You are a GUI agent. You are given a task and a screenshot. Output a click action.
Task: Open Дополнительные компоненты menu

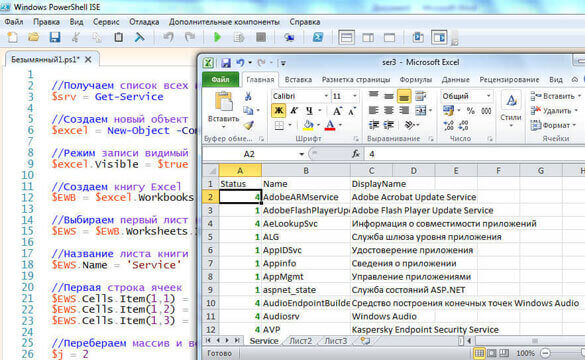click(x=224, y=22)
